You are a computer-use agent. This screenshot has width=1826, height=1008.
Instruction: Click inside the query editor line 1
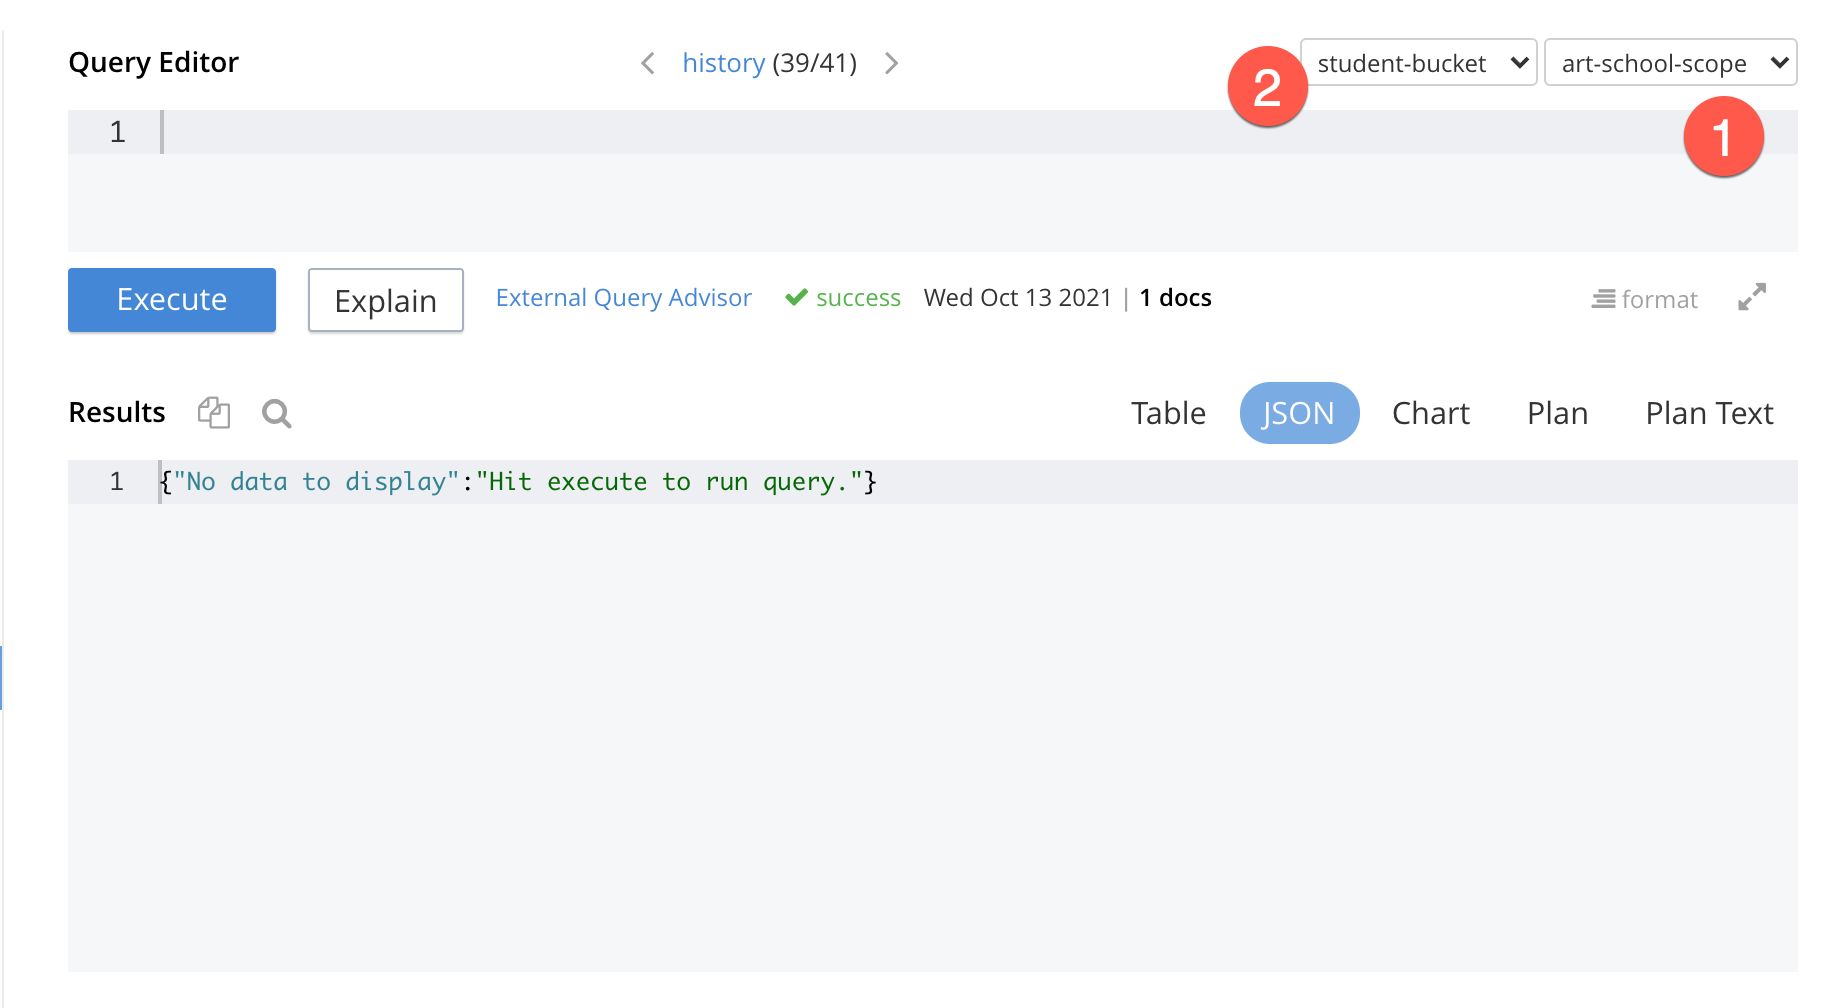pos(400,131)
